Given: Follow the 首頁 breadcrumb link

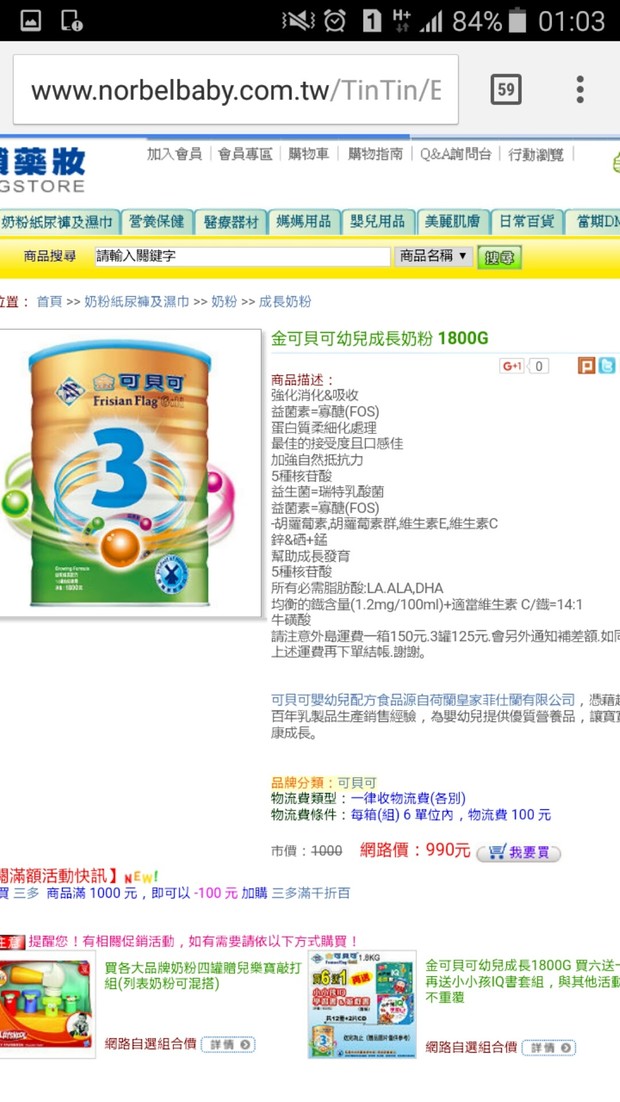Looking at the screenshot, I should [x=49, y=302].
